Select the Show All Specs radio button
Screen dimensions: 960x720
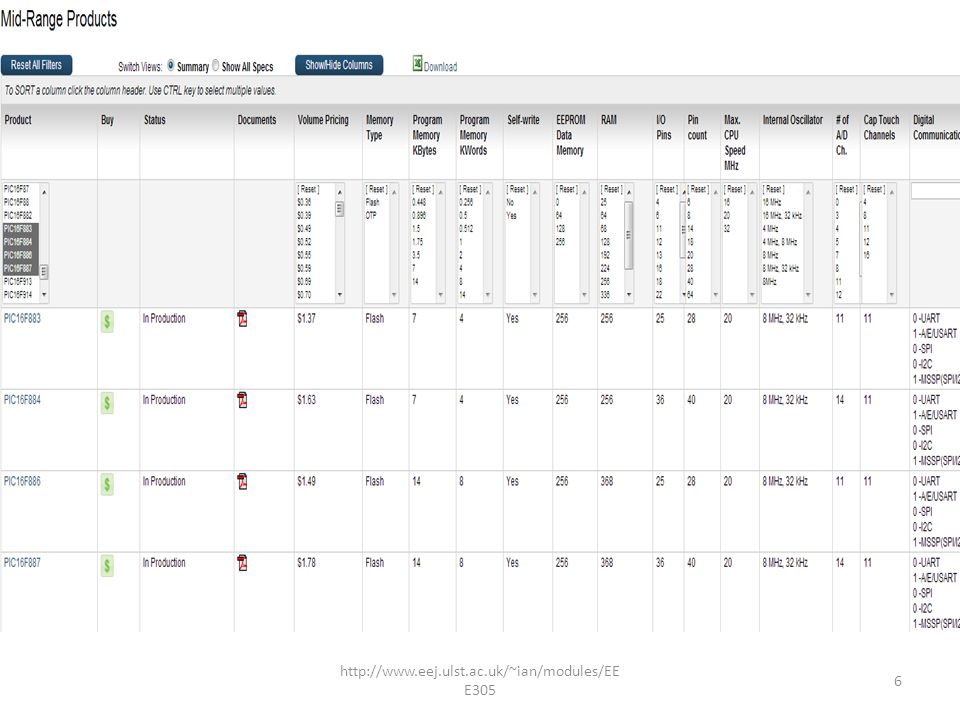point(216,65)
